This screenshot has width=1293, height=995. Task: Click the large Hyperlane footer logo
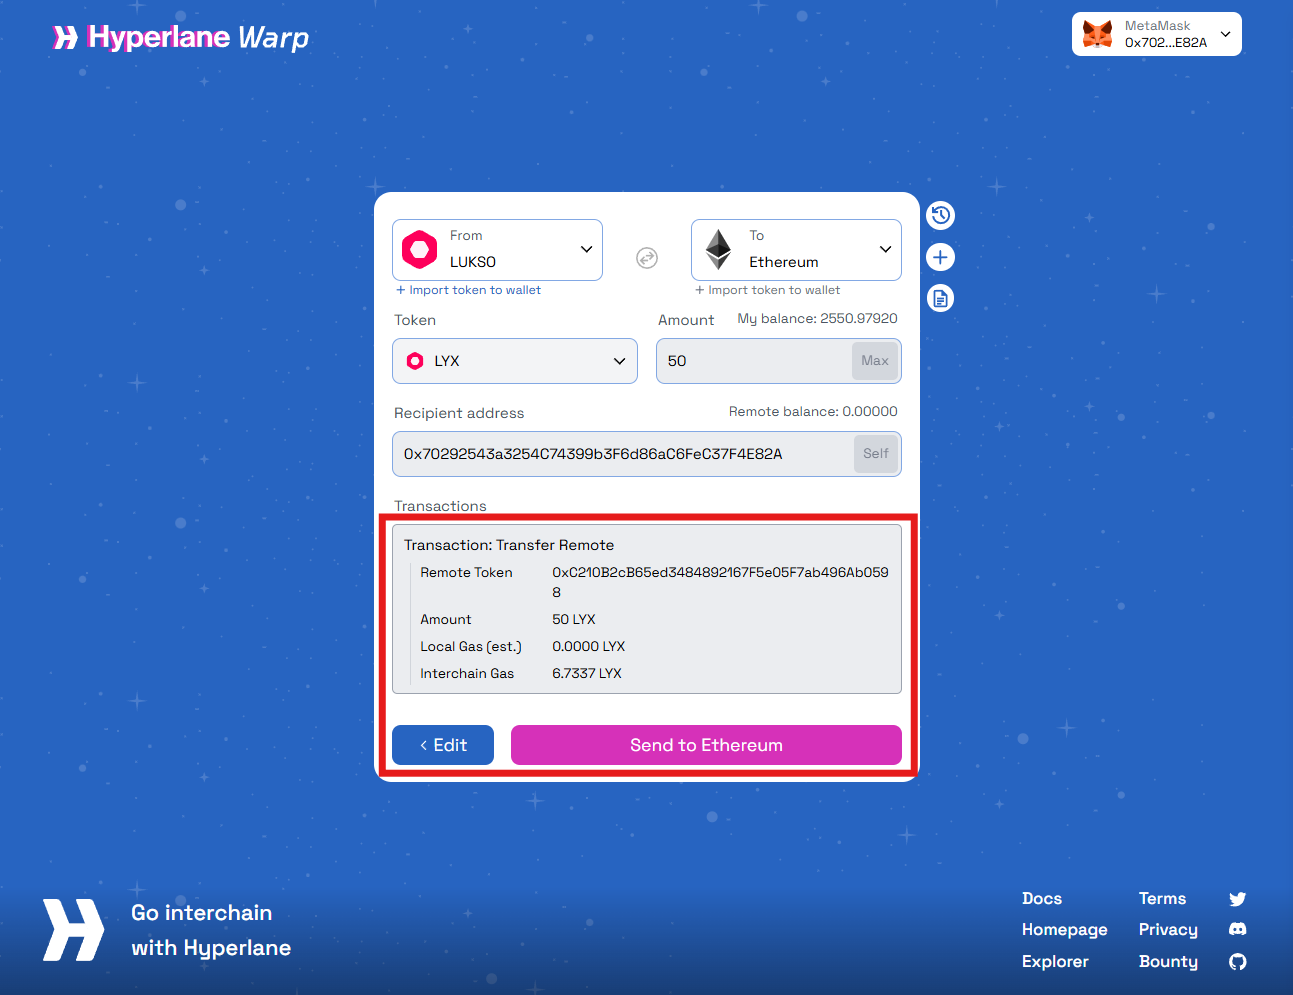pyautogui.click(x=73, y=930)
